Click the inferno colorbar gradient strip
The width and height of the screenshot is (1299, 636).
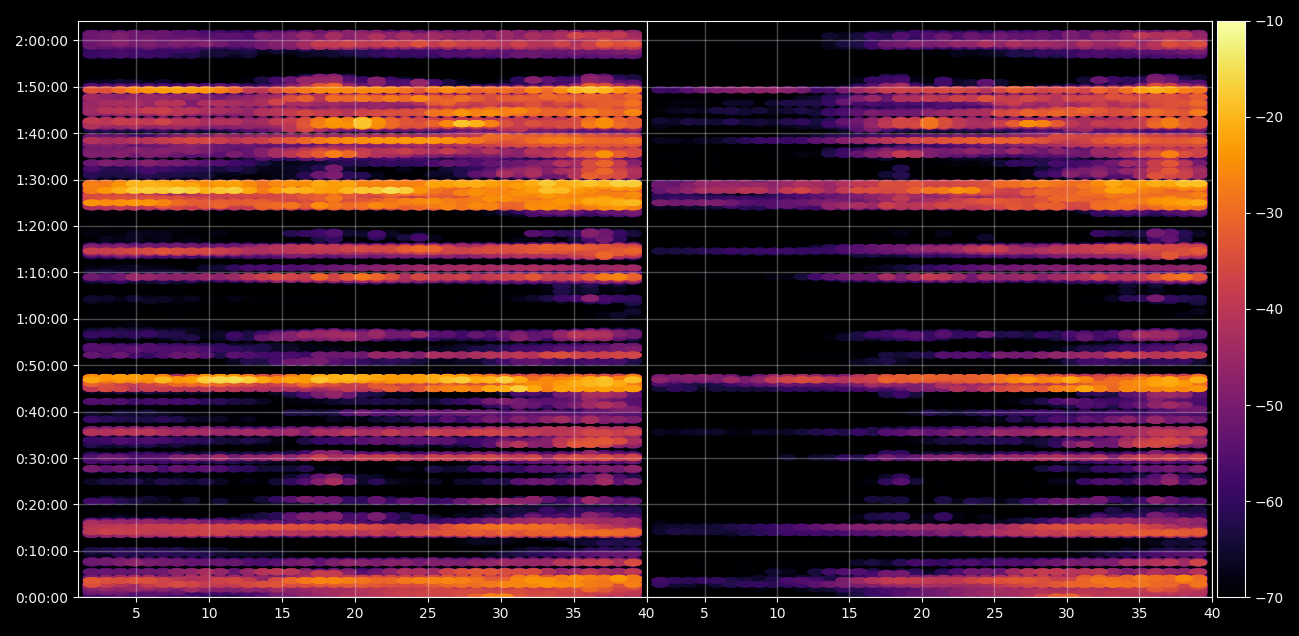pos(1231,309)
